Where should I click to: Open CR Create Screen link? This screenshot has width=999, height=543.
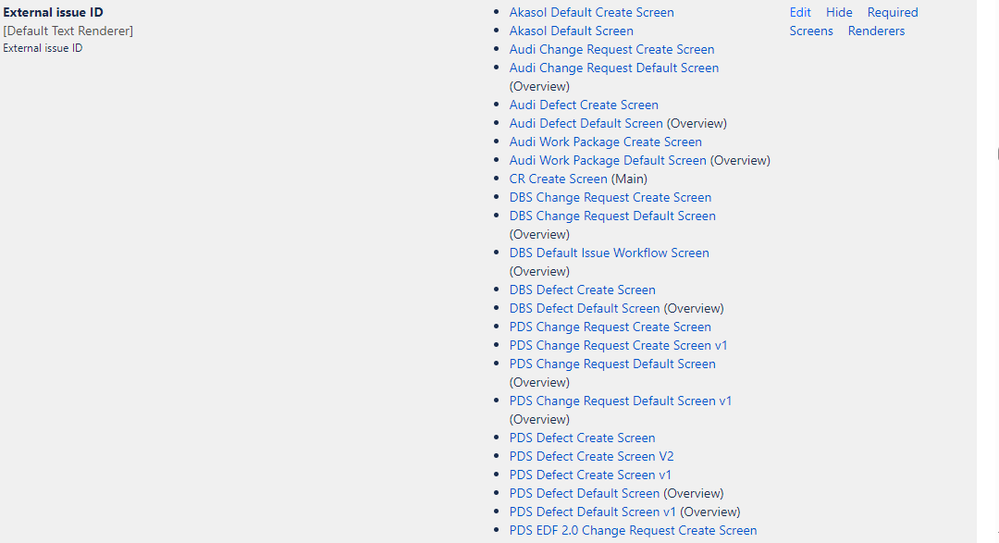(x=558, y=178)
